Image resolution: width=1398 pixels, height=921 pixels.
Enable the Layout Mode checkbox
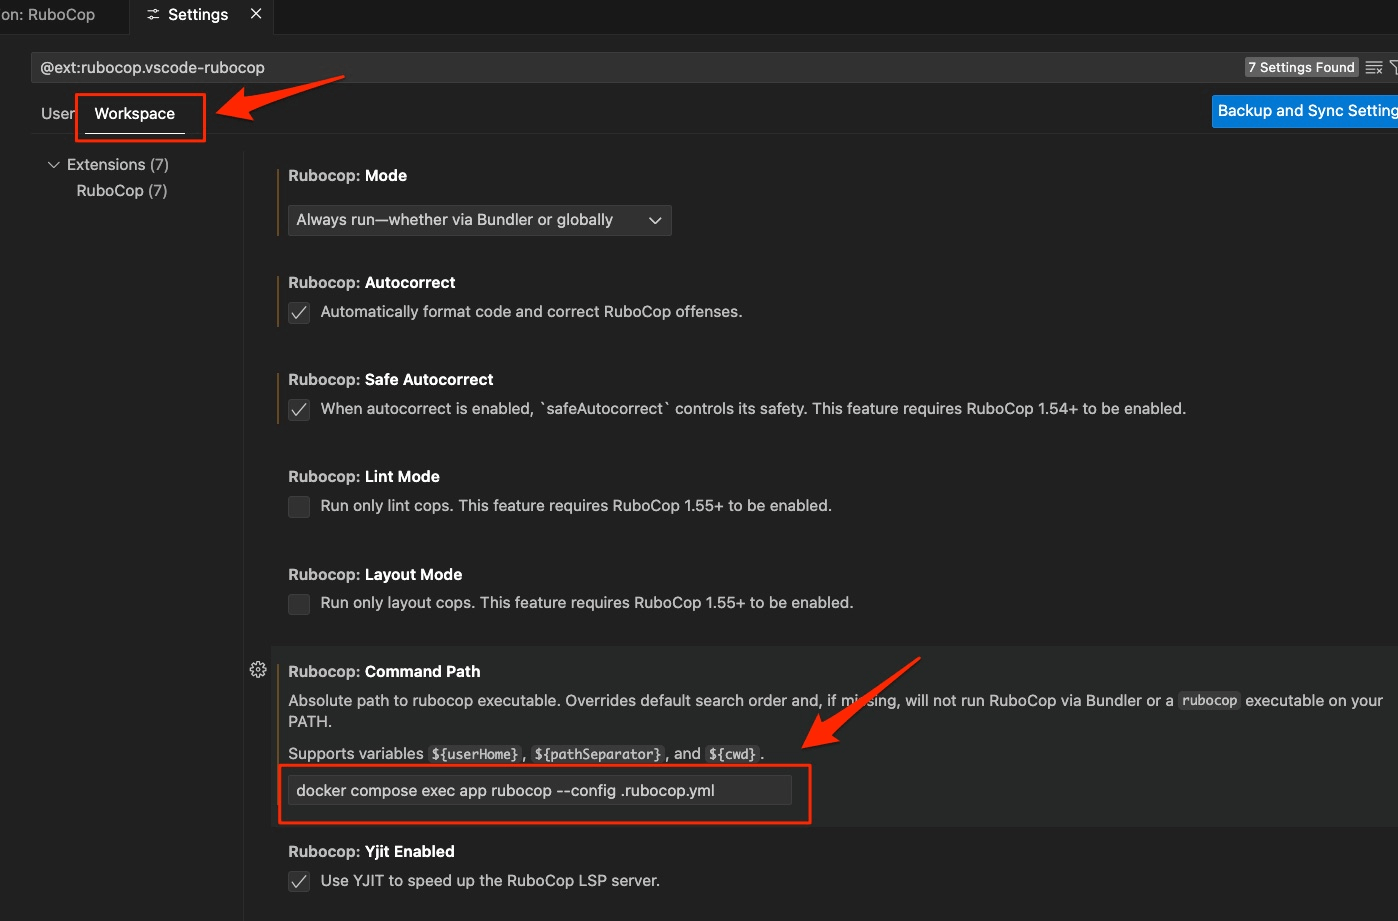pos(299,603)
